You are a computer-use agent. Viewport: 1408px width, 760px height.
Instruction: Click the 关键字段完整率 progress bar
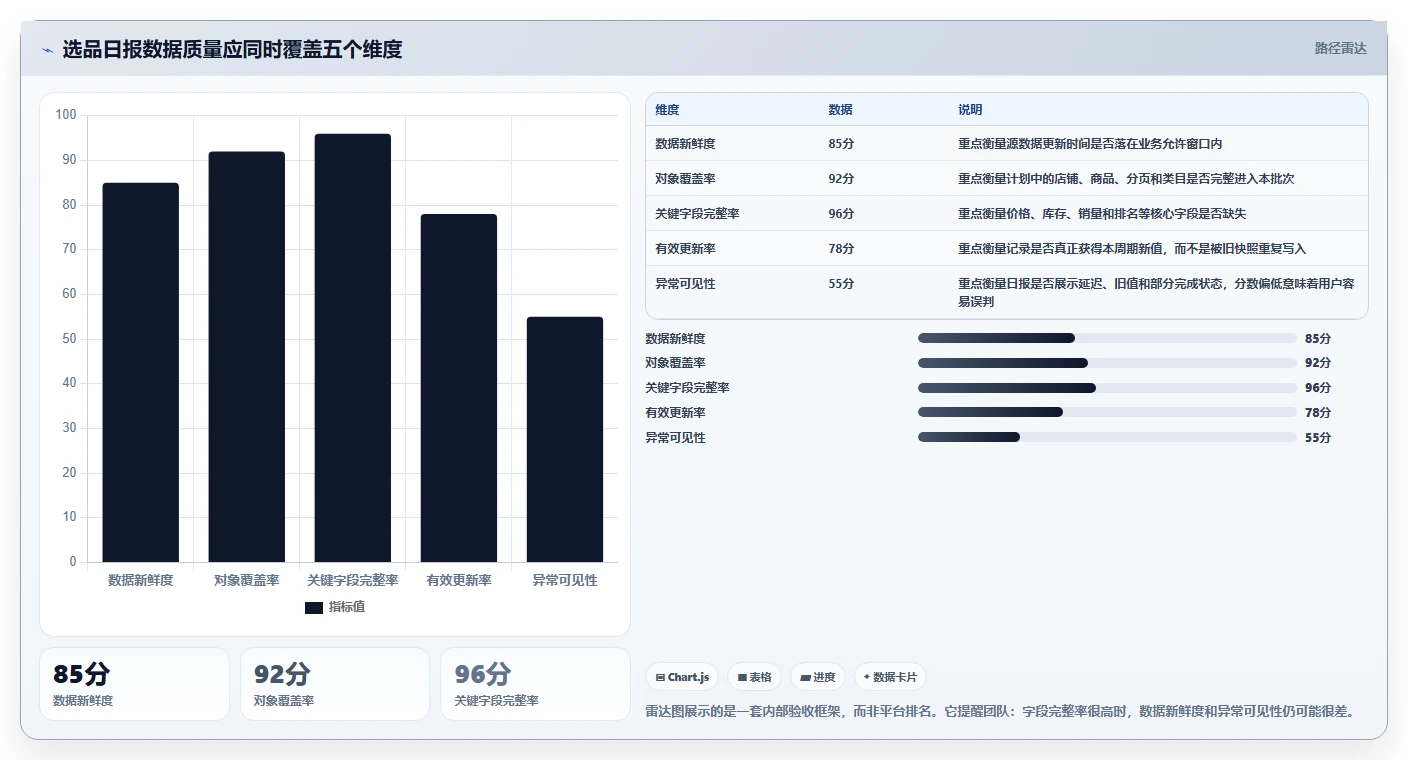coord(1107,388)
